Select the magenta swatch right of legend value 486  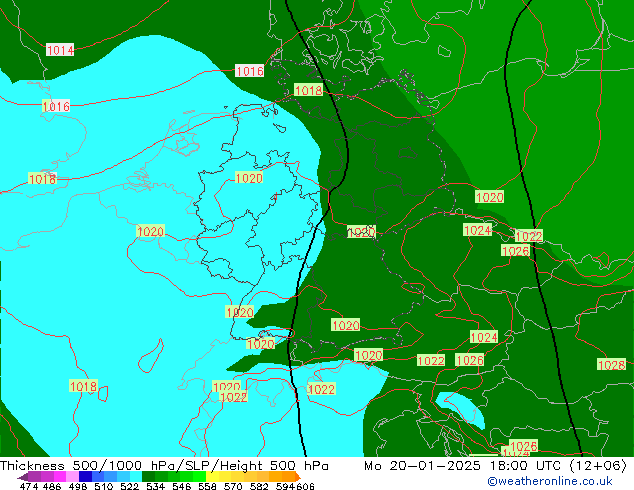point(59,476)
